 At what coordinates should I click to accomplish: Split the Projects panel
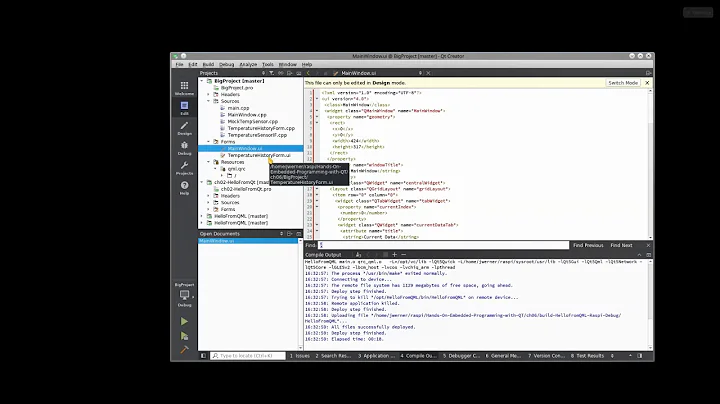(290, 73)
